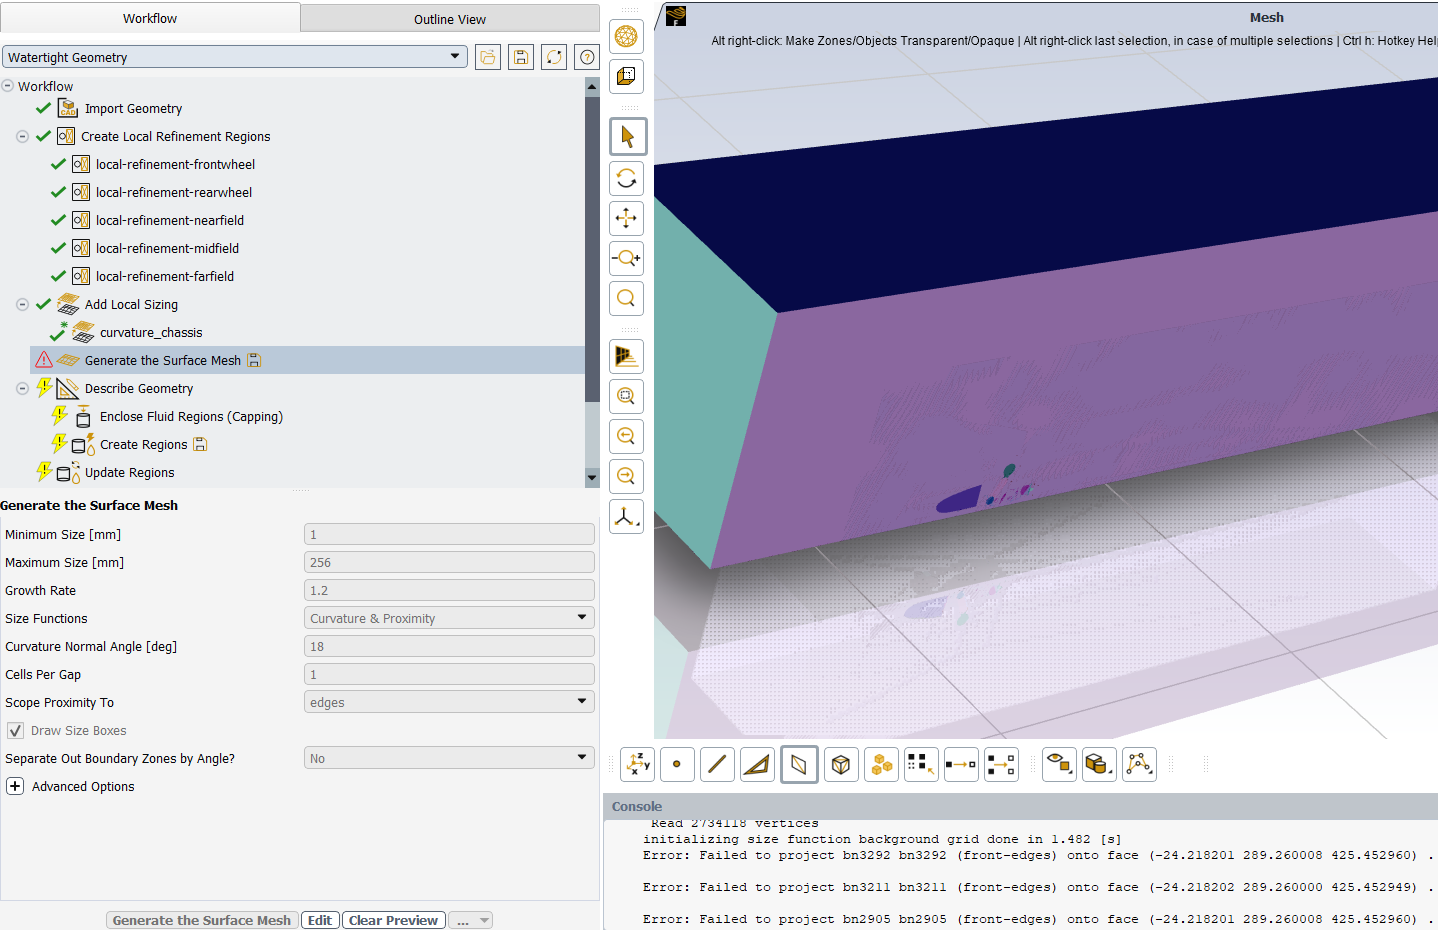This screenshot has width=1438, height=930.
Task: Open a saved workflow with the folder icon
Action: [x=488, y=57]
